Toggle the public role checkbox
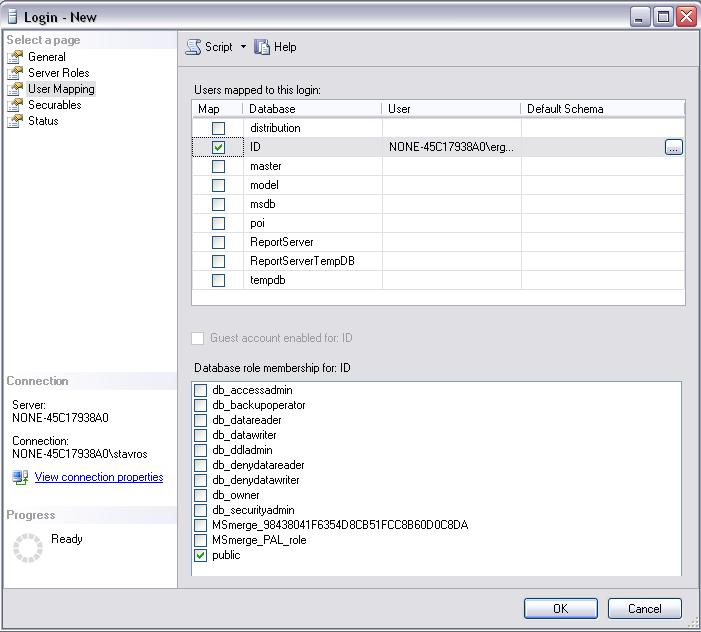Image resolution: width=701 pixels, height=632 pixels. 200,555
